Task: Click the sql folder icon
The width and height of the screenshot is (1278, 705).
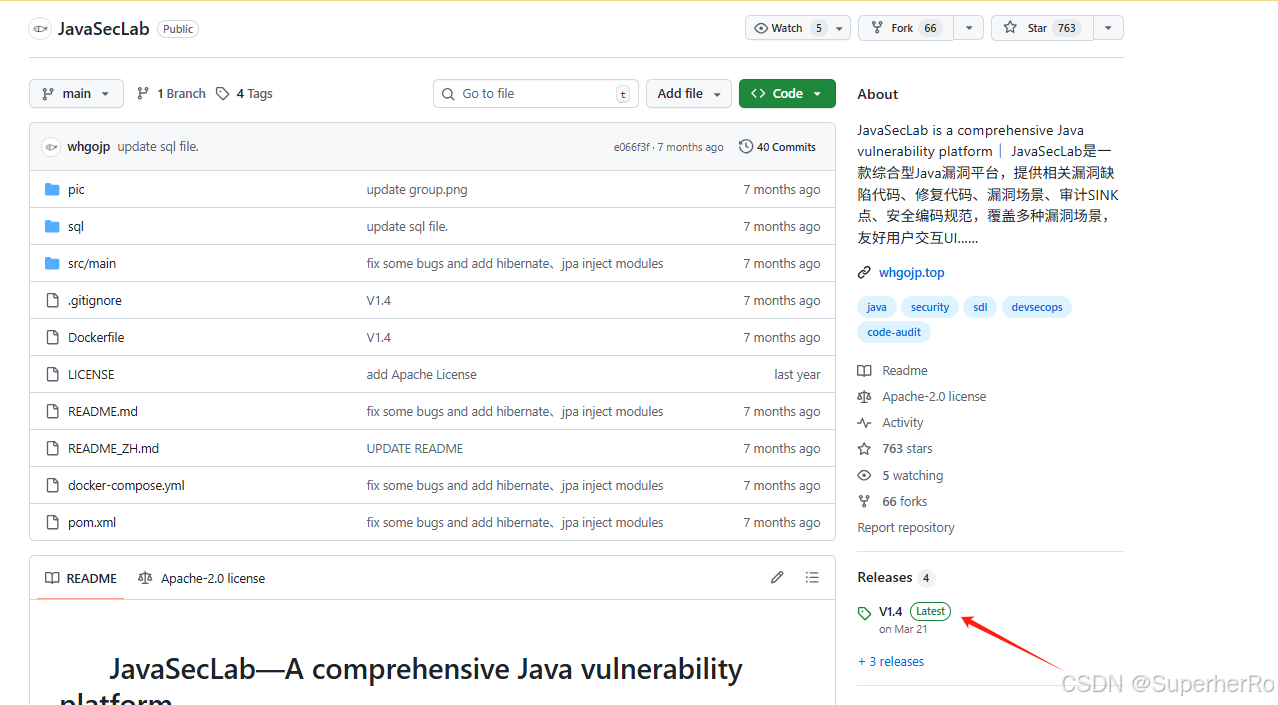Action: [53, 226]
